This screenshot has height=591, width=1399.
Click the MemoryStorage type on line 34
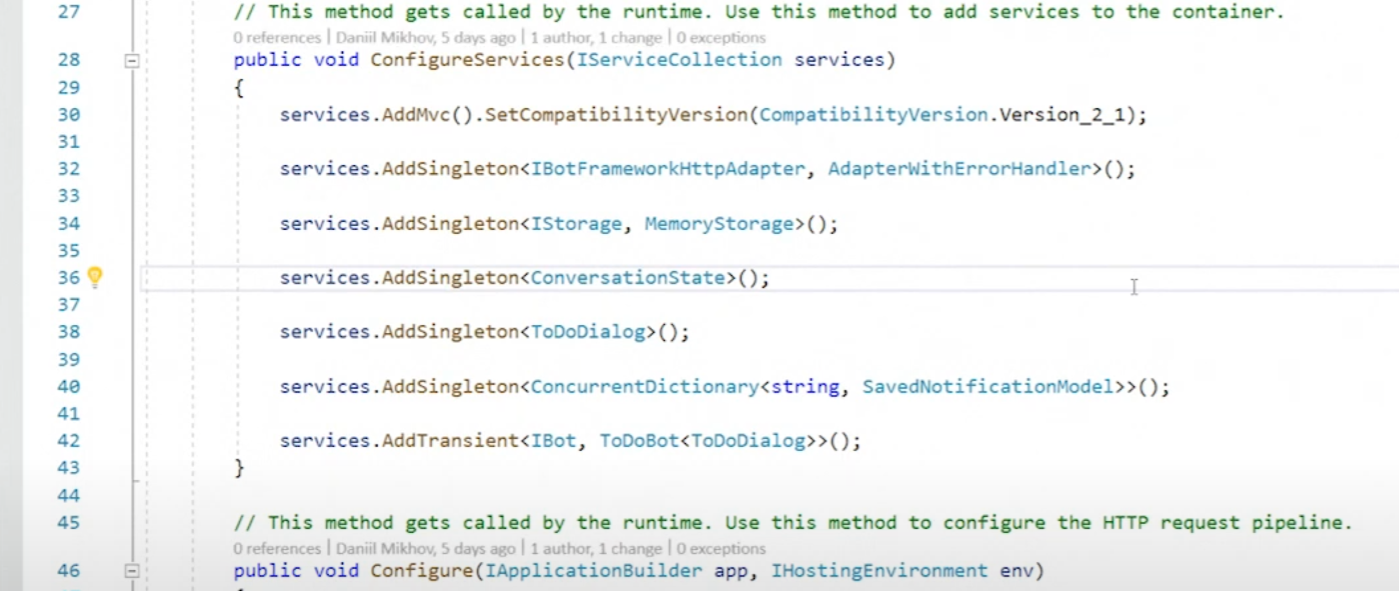click(x=719, y=224)
